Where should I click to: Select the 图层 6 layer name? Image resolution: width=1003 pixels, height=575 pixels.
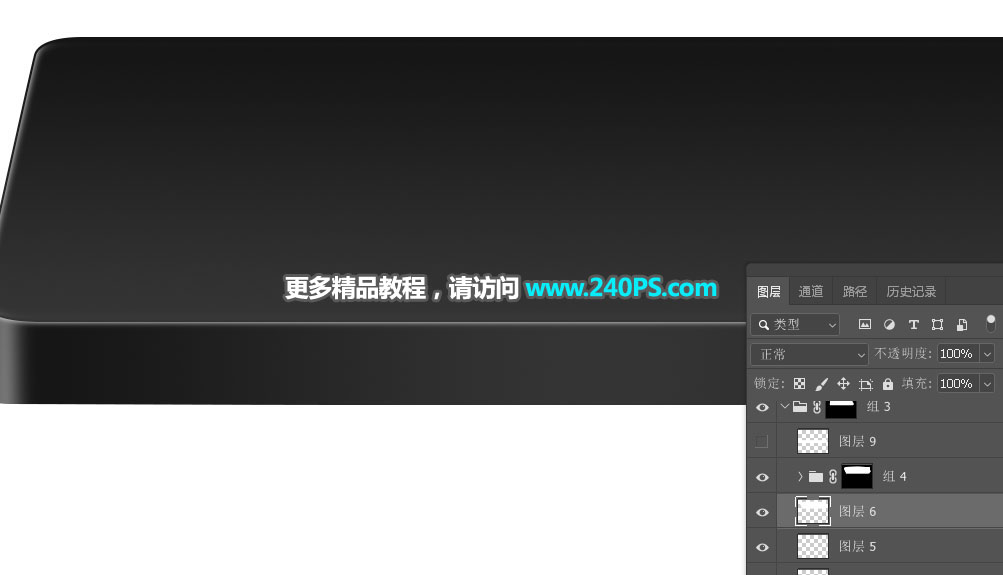coord(857,512)
